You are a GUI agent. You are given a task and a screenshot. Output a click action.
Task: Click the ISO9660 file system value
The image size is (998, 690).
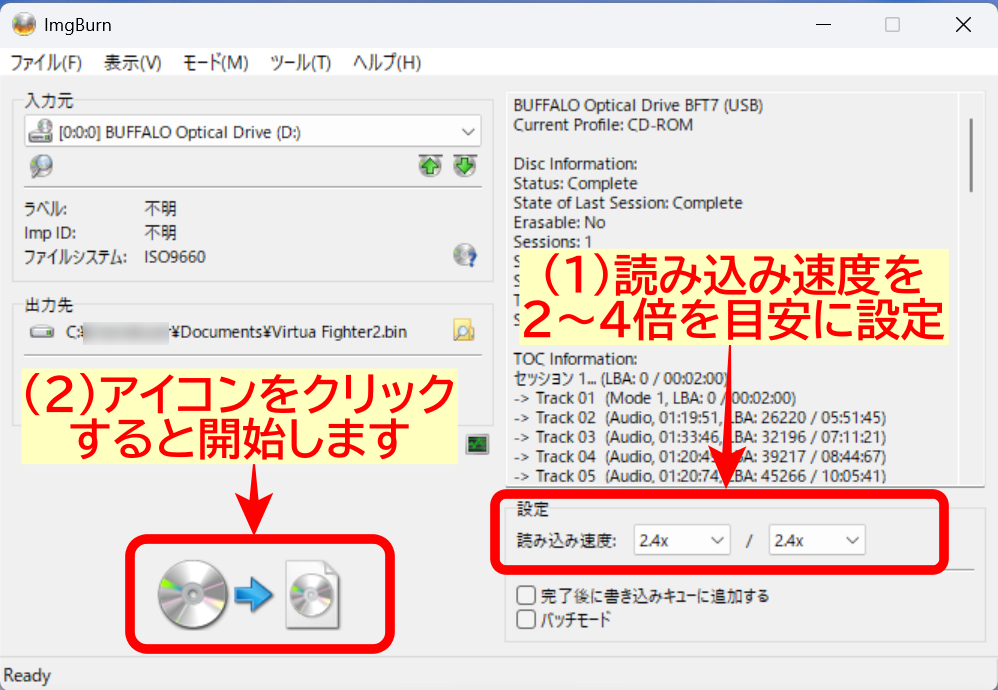175,257
